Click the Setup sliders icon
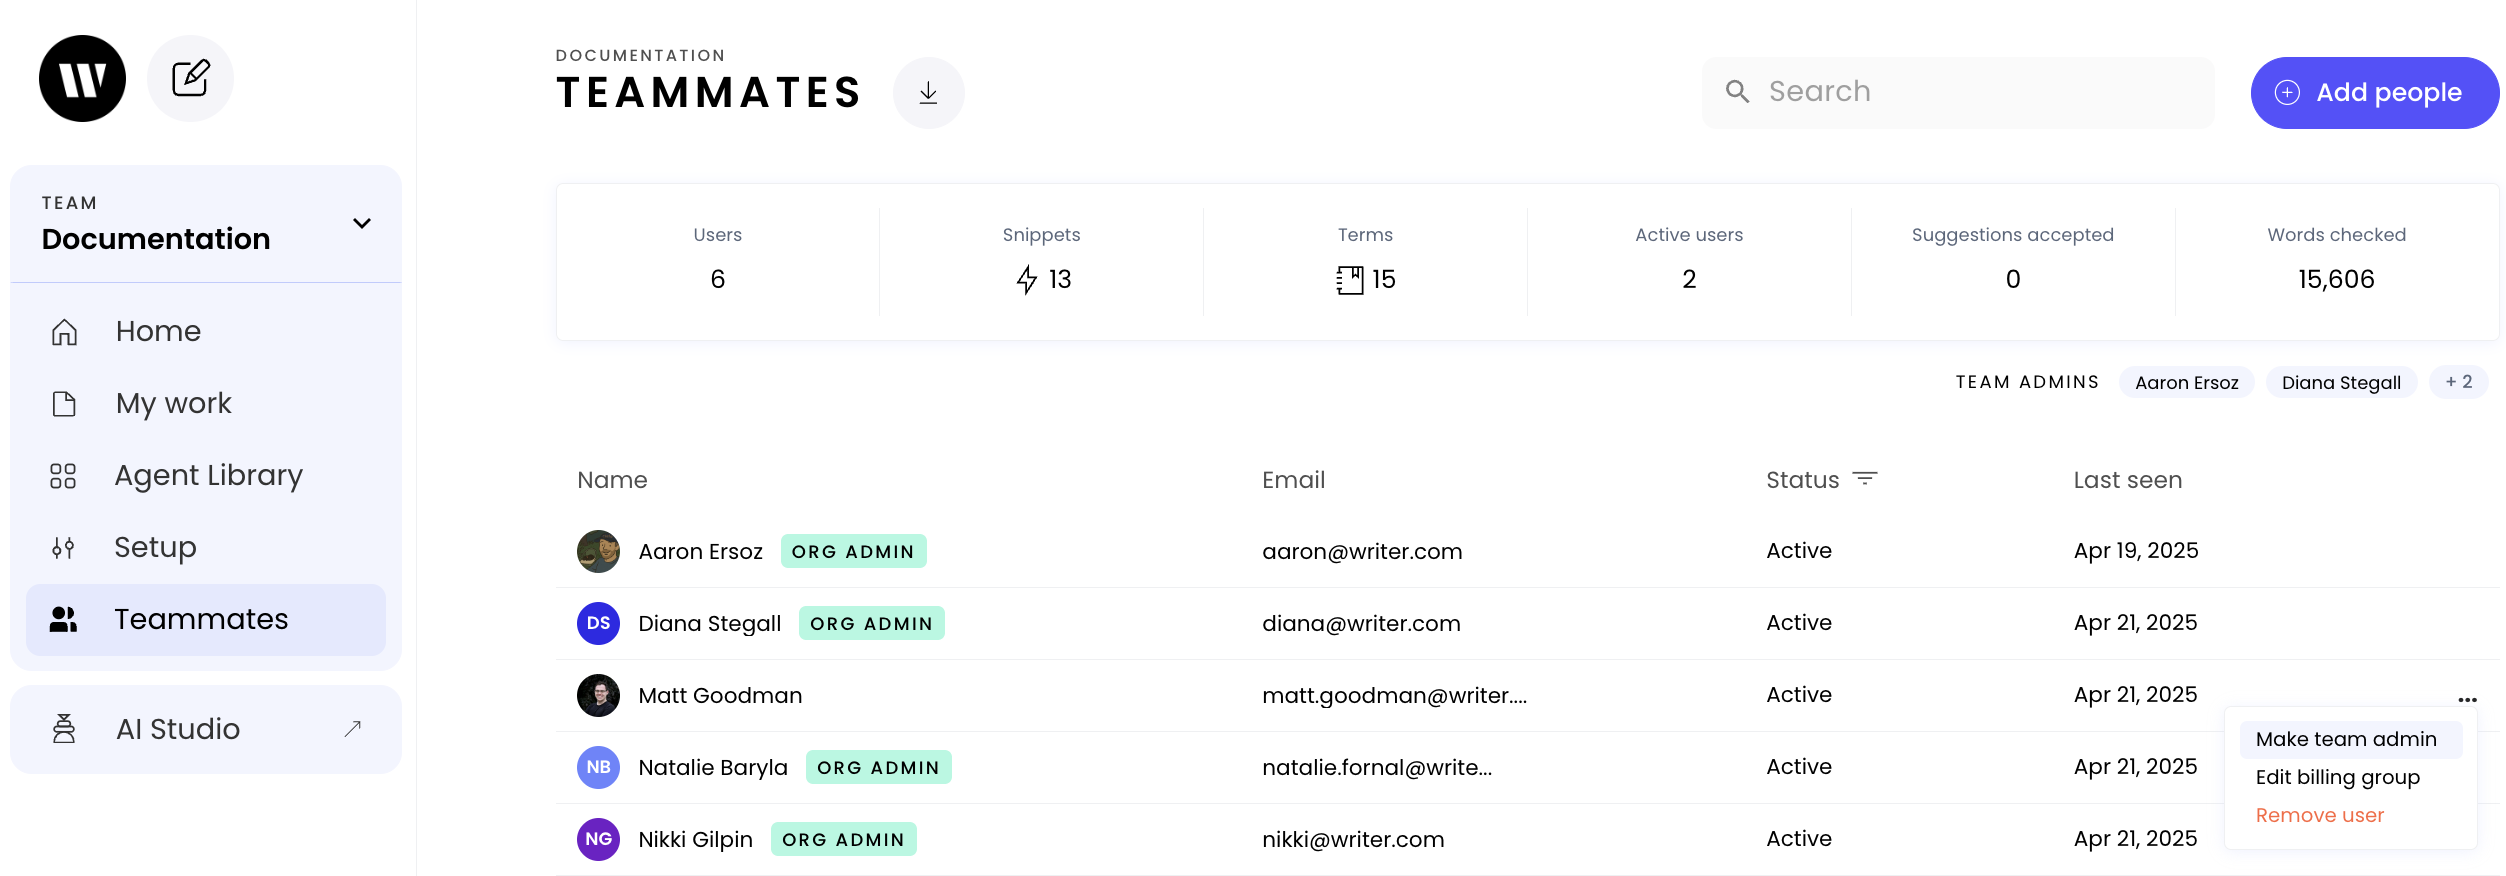 (64, 547)
